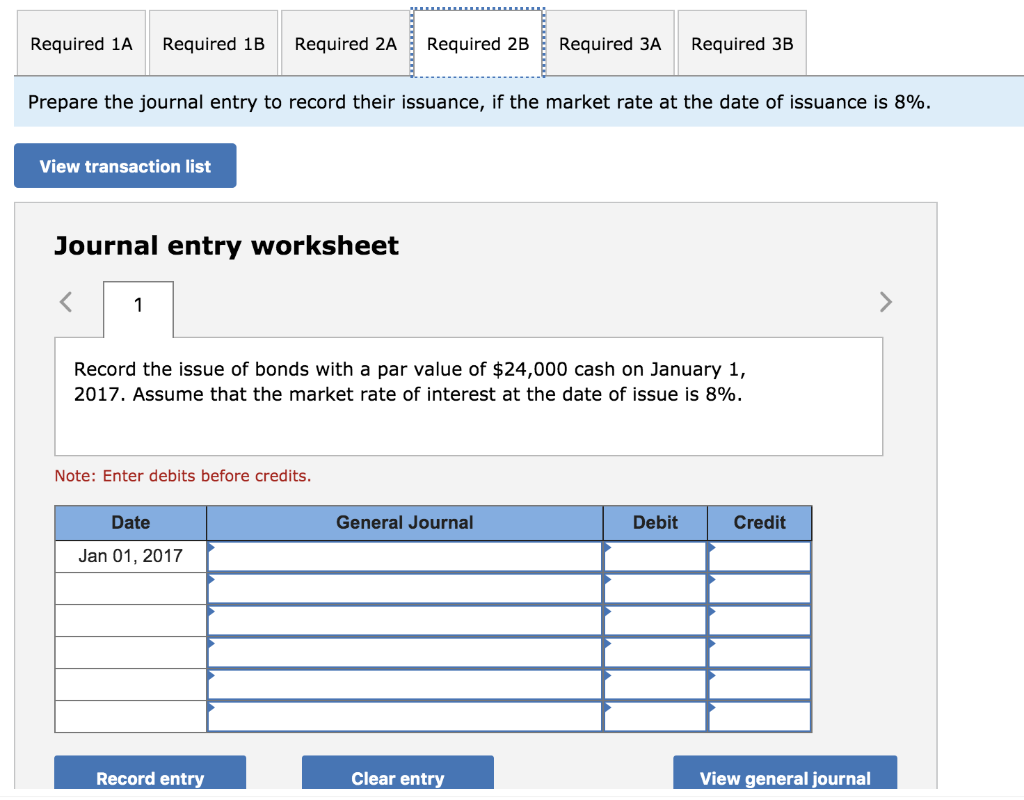Select the Required 2A tab
The height and width of the screenshot is (800, 1024).
(x=345, y=43)
